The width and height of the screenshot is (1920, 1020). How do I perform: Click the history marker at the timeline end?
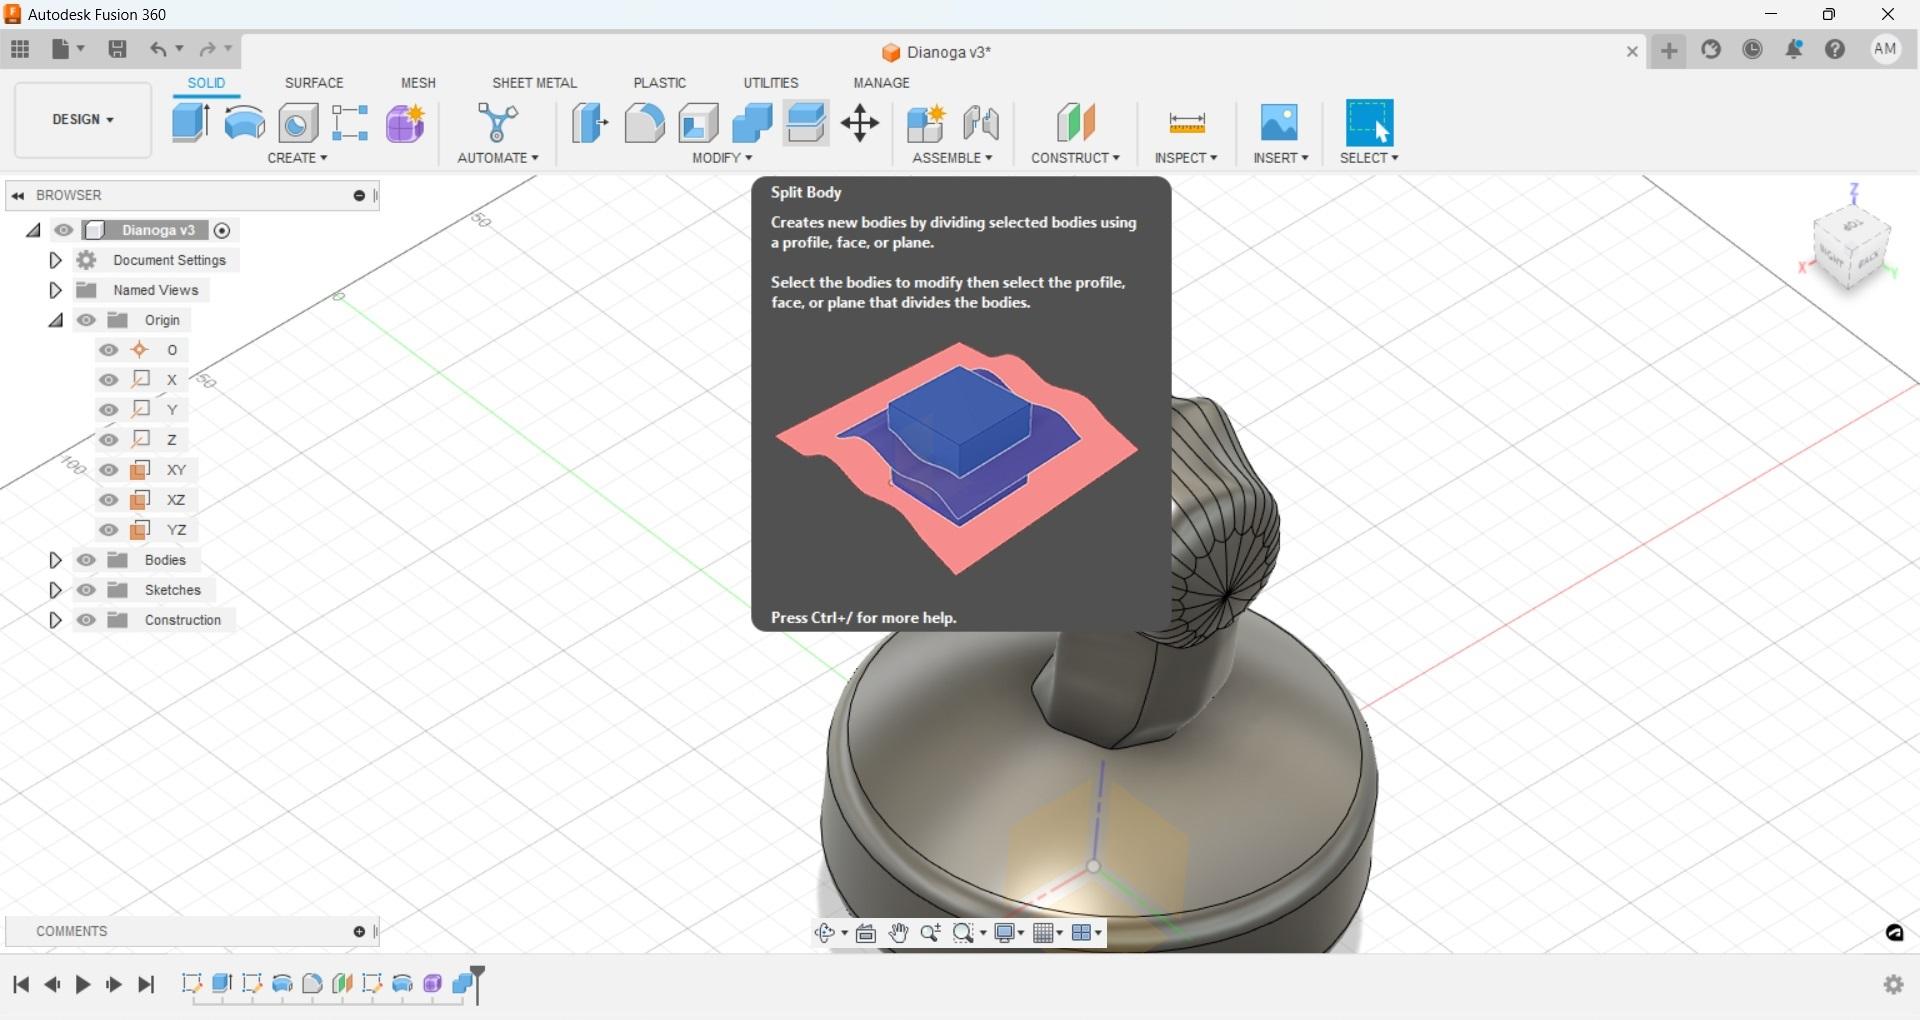(x=479, y=984)
